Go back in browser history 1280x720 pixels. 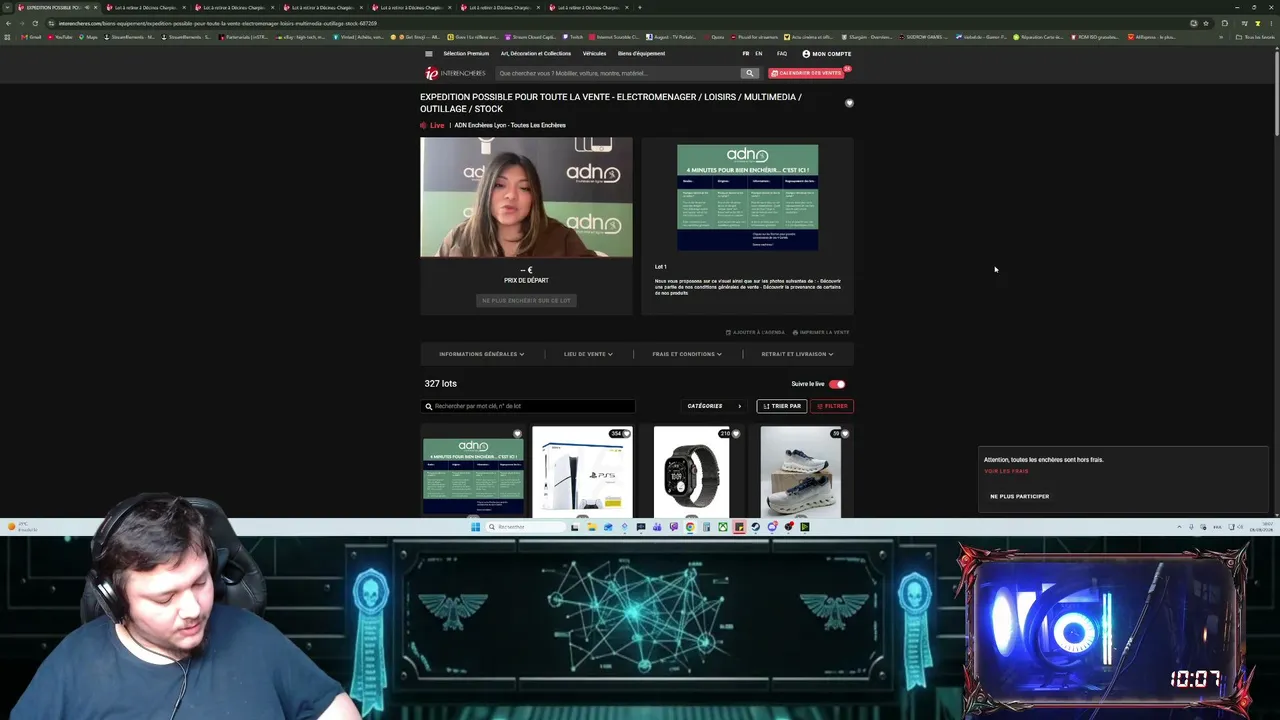tap(8, 23)
